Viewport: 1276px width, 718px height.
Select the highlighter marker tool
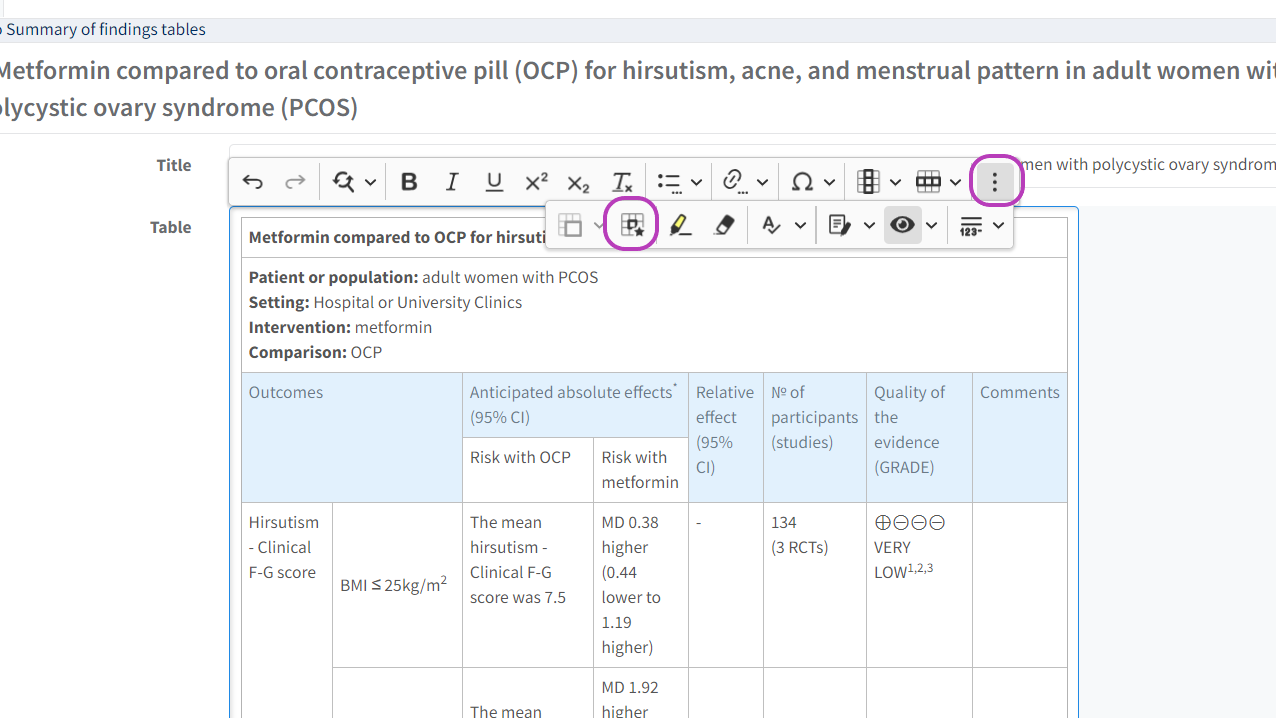tap(680, 226)
